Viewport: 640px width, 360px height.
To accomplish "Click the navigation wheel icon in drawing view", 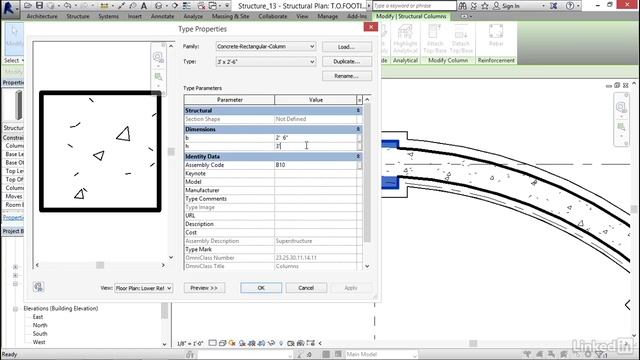I will tap(621, 107).
